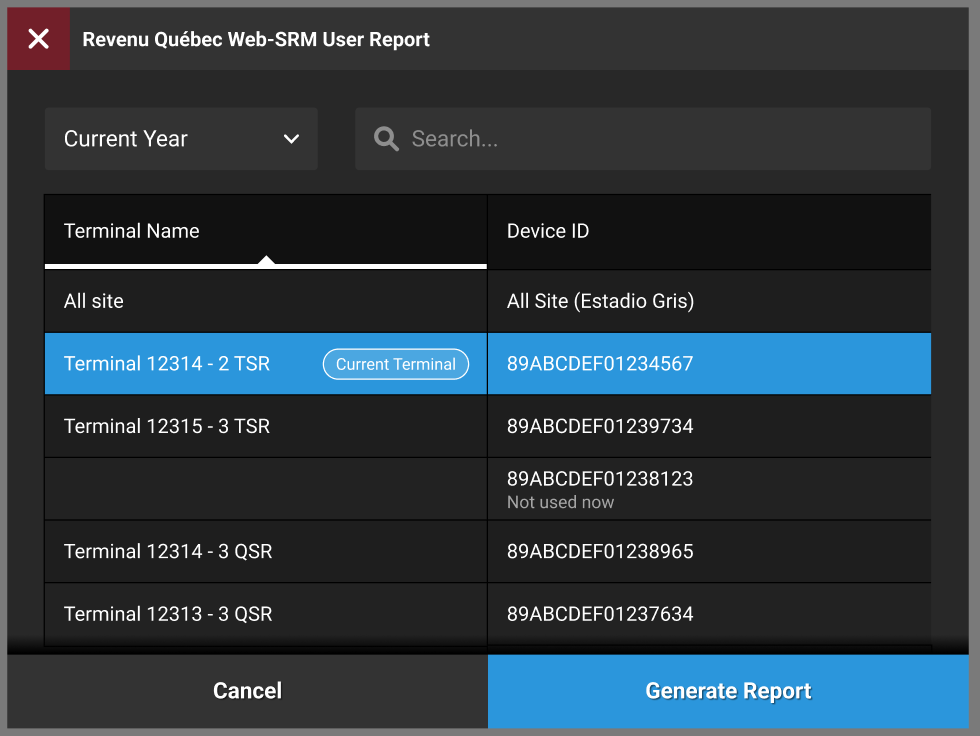This screenshot has height=736, width=980.
Task: Click the magnifying glass search icon
Action: 386,139
